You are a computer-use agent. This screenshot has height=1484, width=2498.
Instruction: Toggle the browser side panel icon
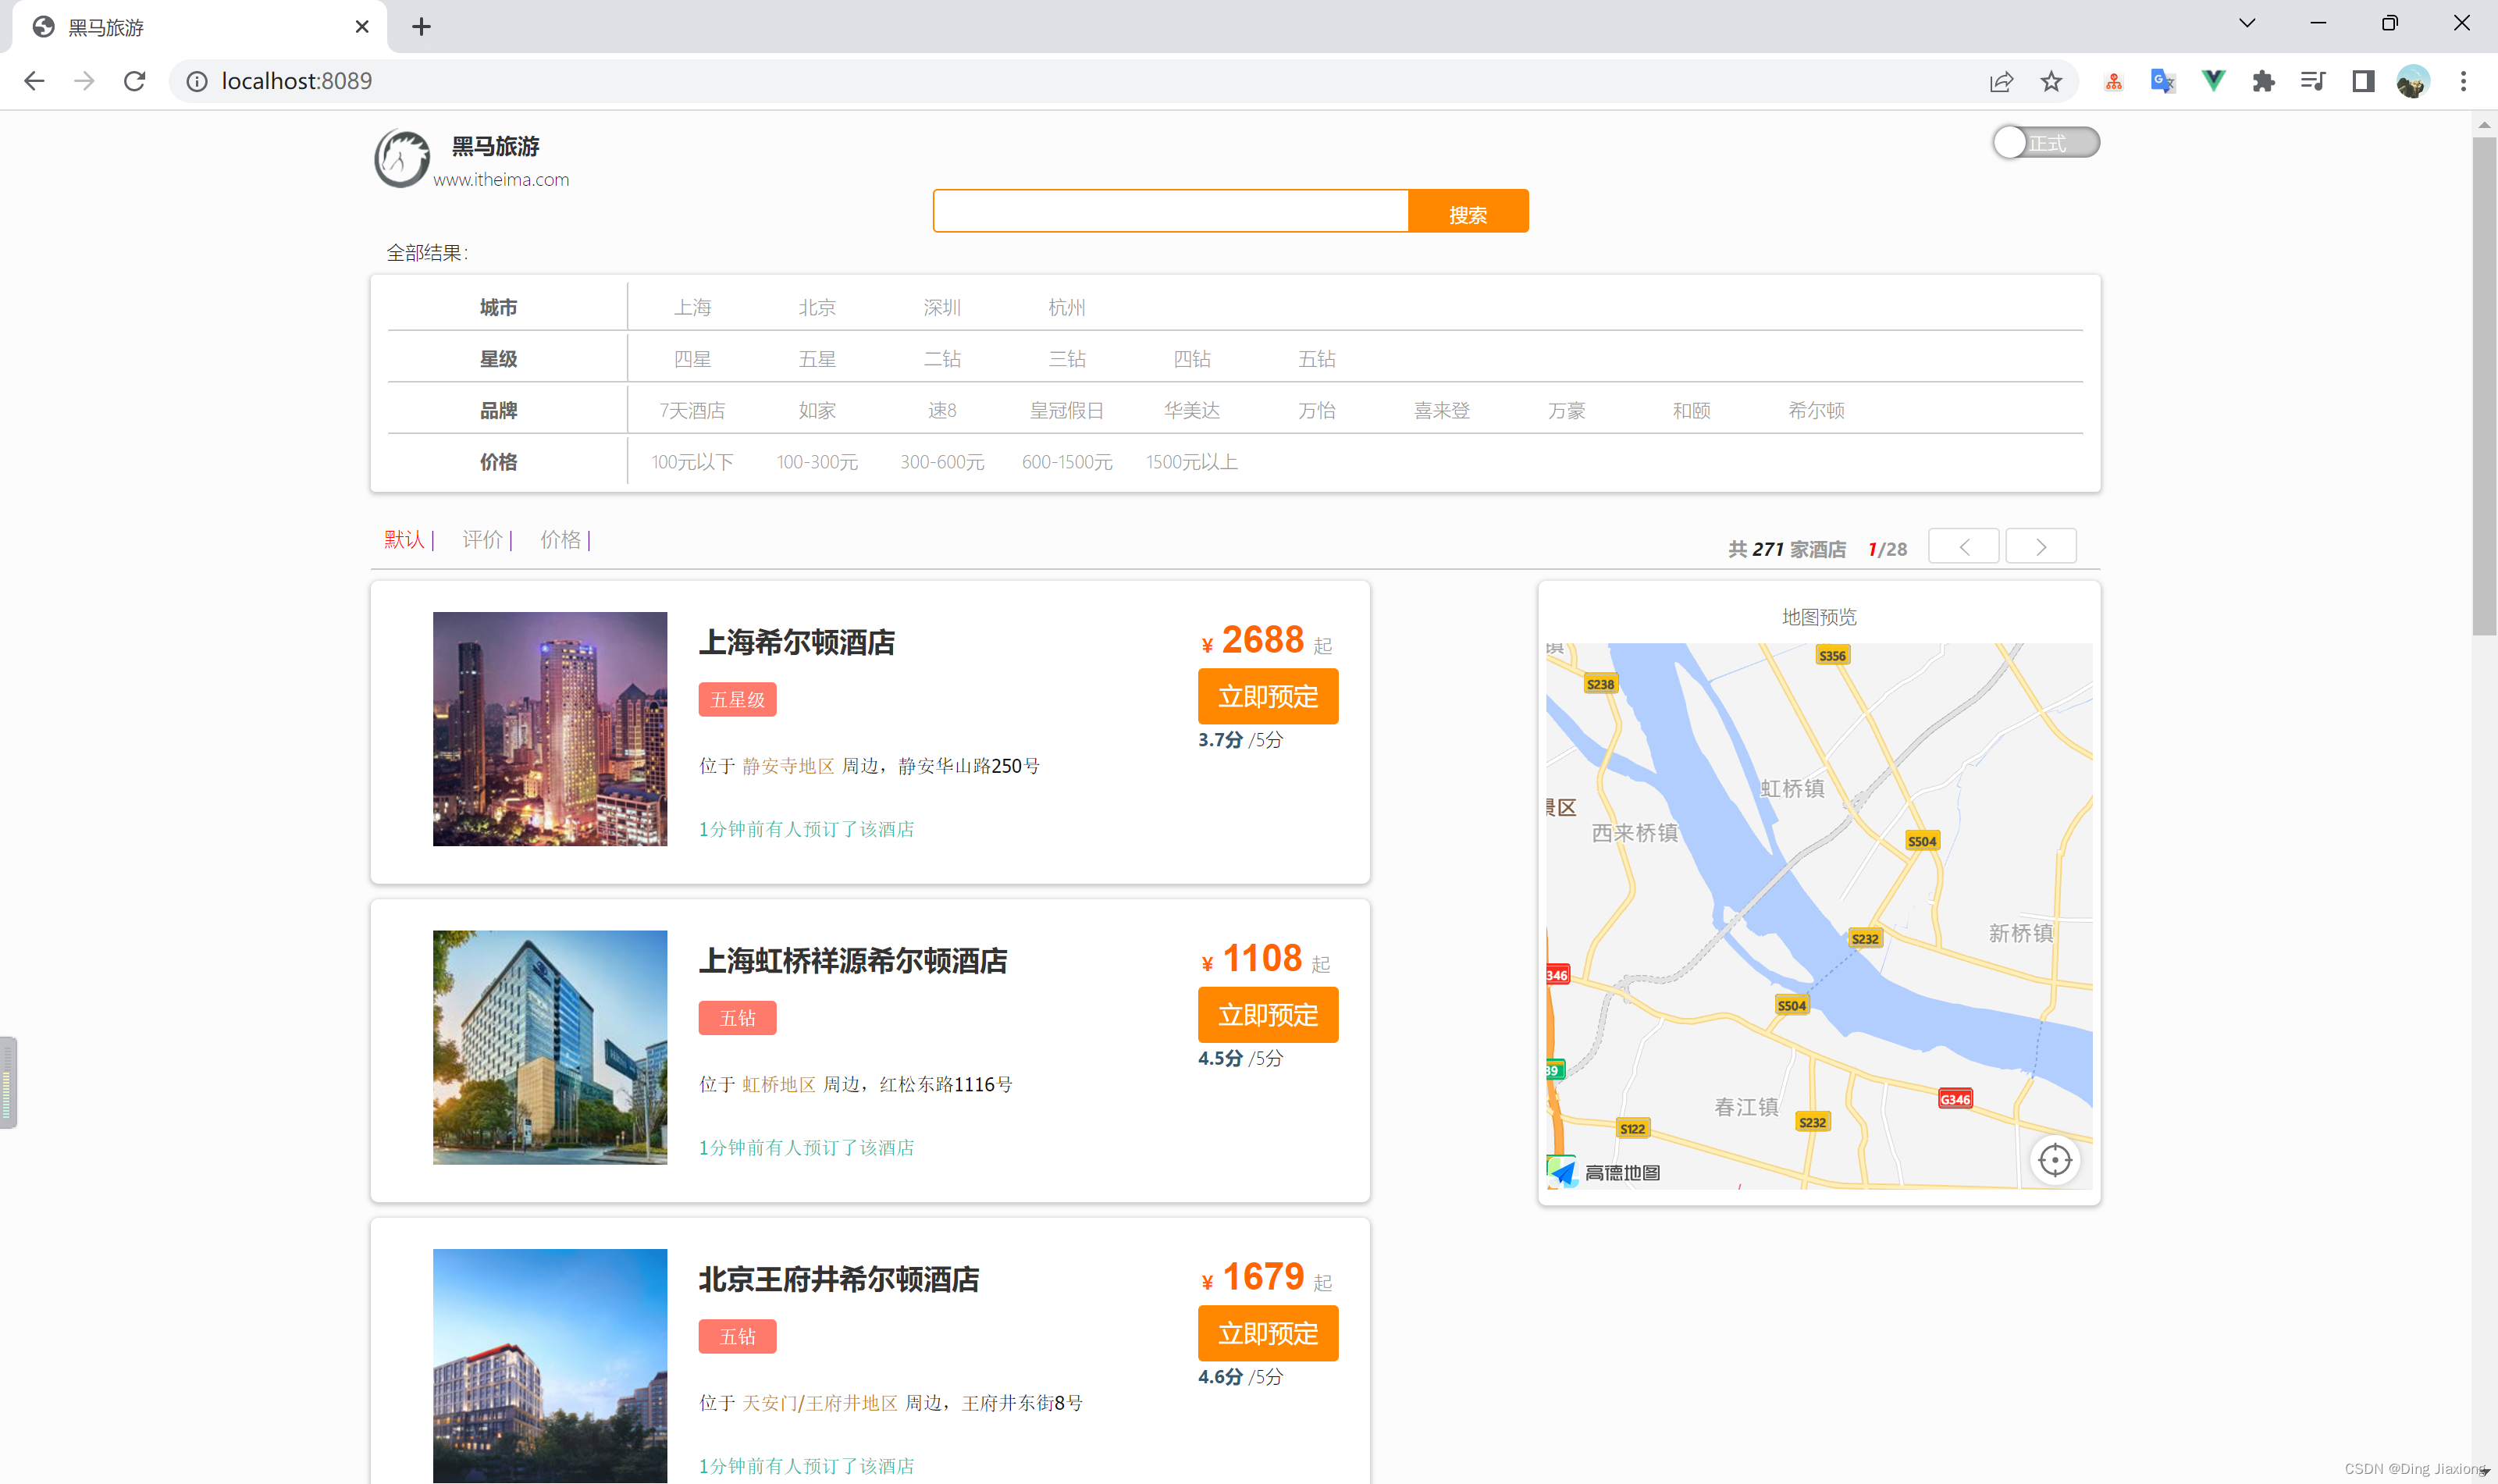[x=2363, y=81]
